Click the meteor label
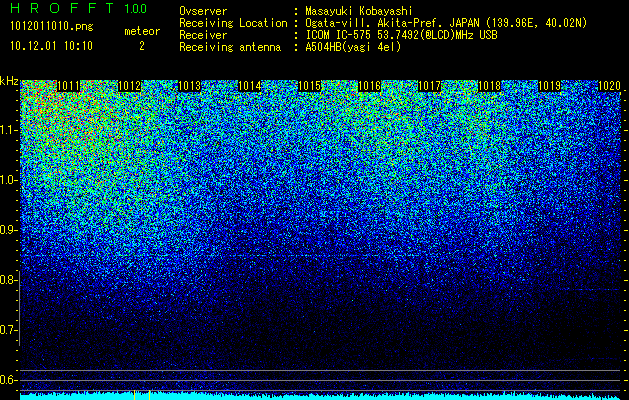 (142, 31)
